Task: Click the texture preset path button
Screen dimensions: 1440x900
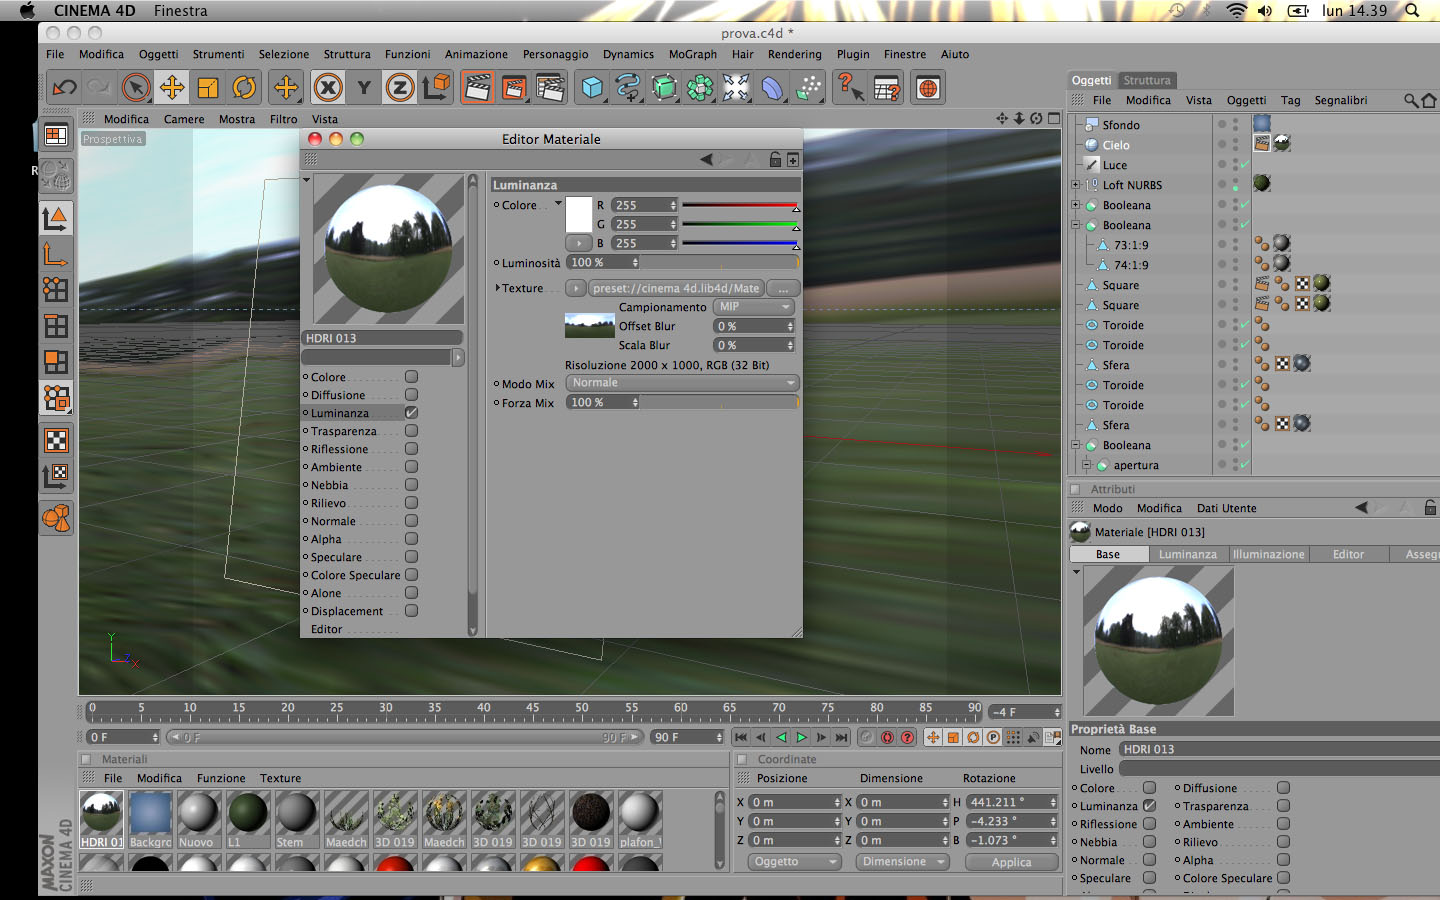Action: pyautogui.click(x=676, y=288)
